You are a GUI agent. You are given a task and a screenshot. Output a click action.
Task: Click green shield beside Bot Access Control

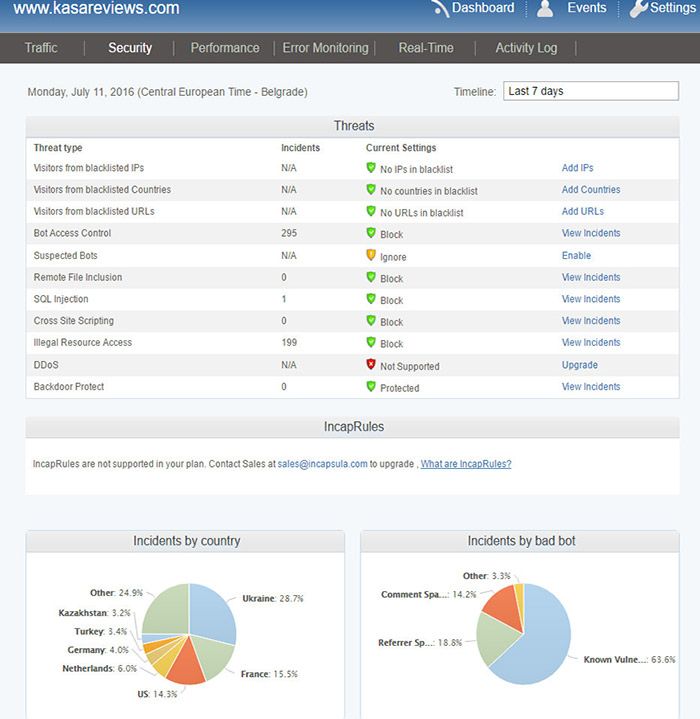point(371,233)
